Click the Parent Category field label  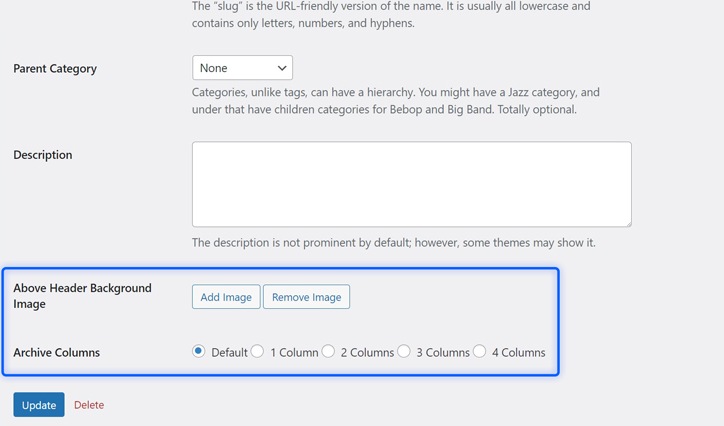point(55,69)
